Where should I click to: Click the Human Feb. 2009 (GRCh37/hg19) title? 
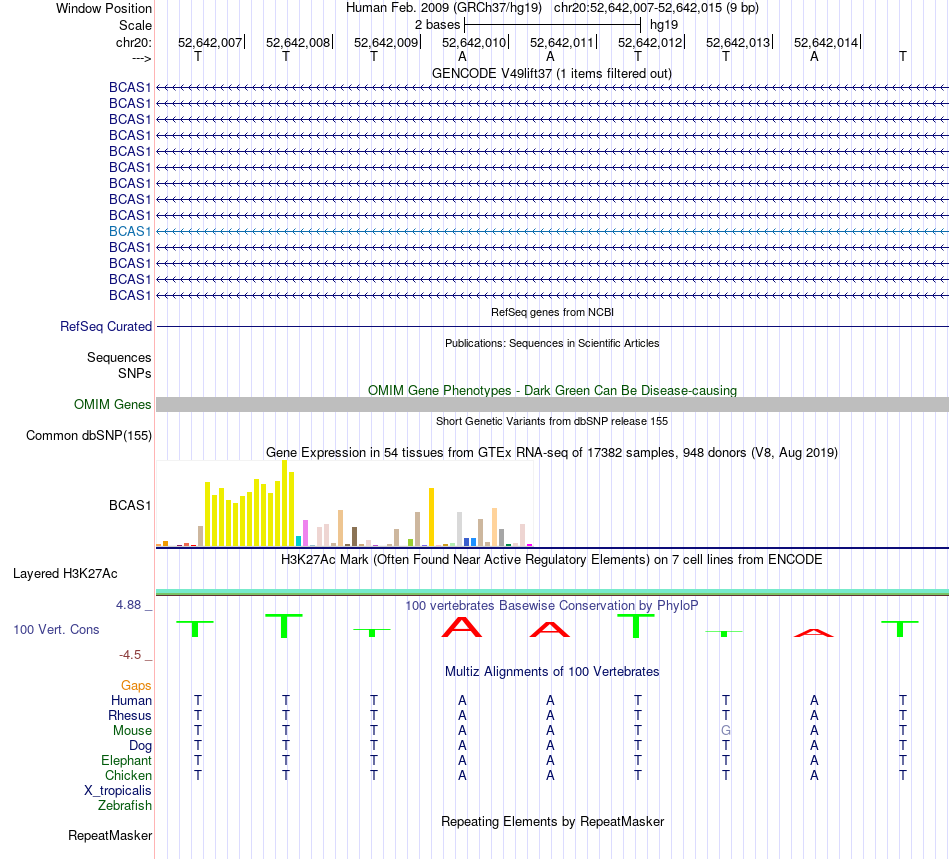[443, 8]
